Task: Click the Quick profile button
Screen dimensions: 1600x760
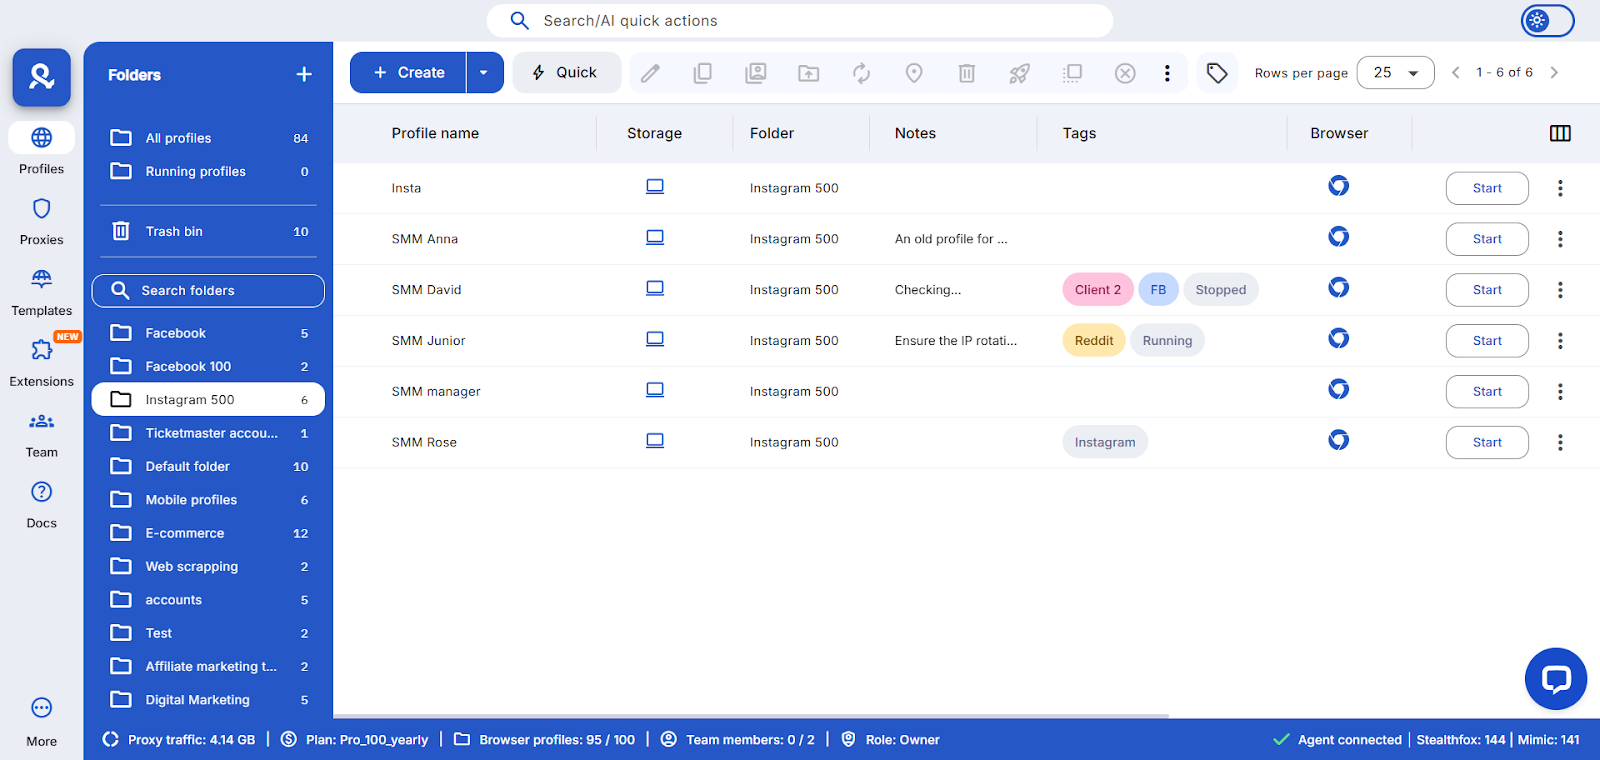Action: (x=566, y=73)
